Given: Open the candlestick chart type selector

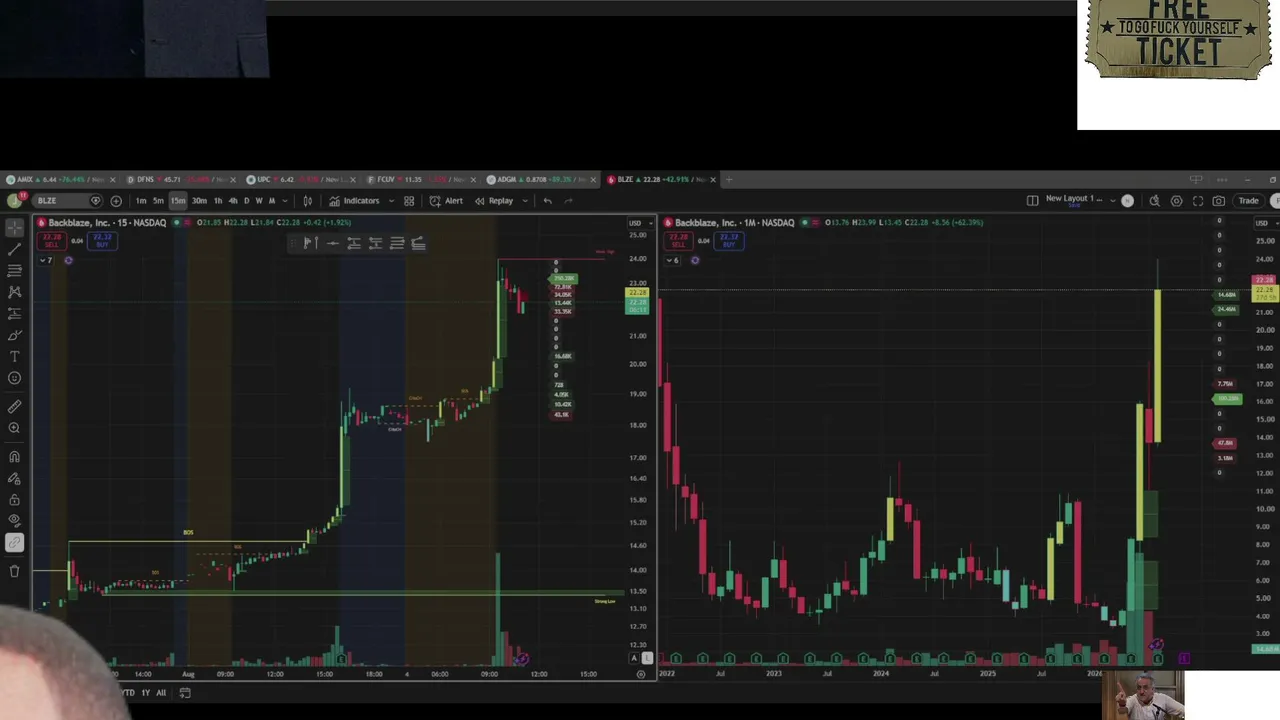Looking at the screenshot, I should coord(308,201).
